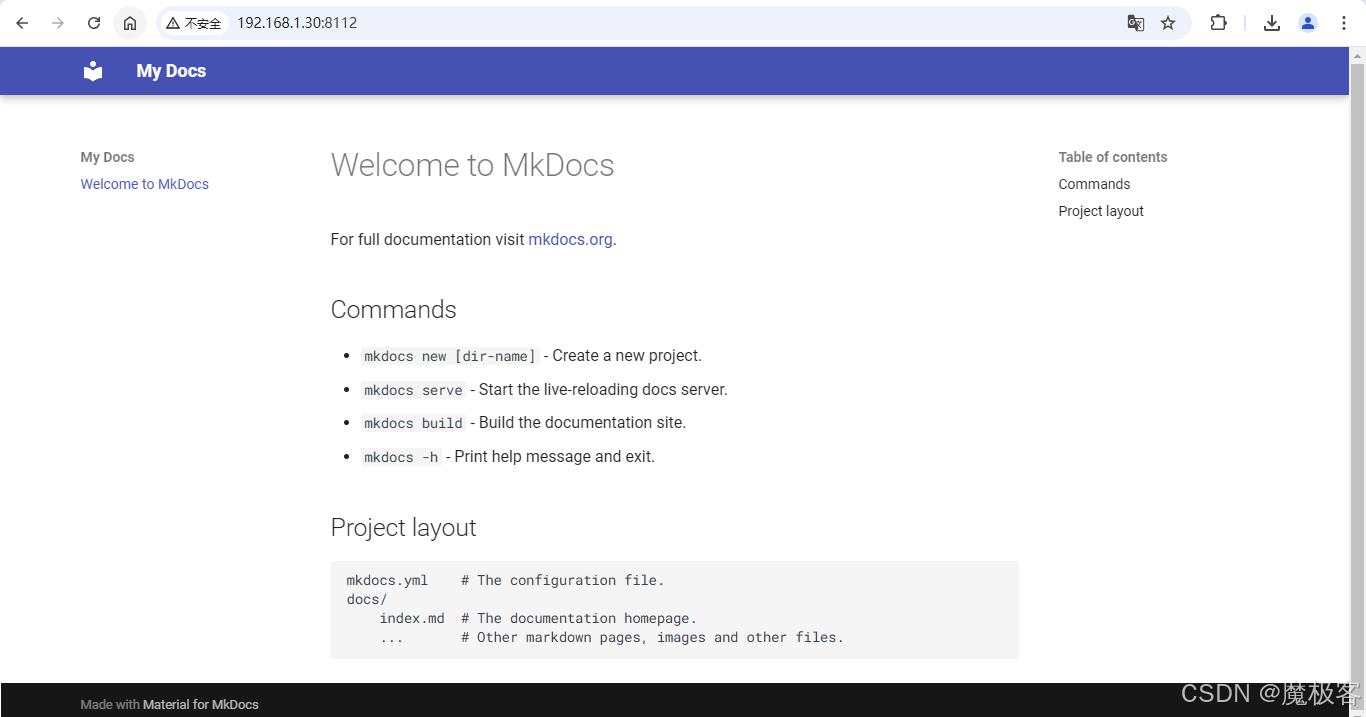Click the browser forward arrow

[58, 23]
